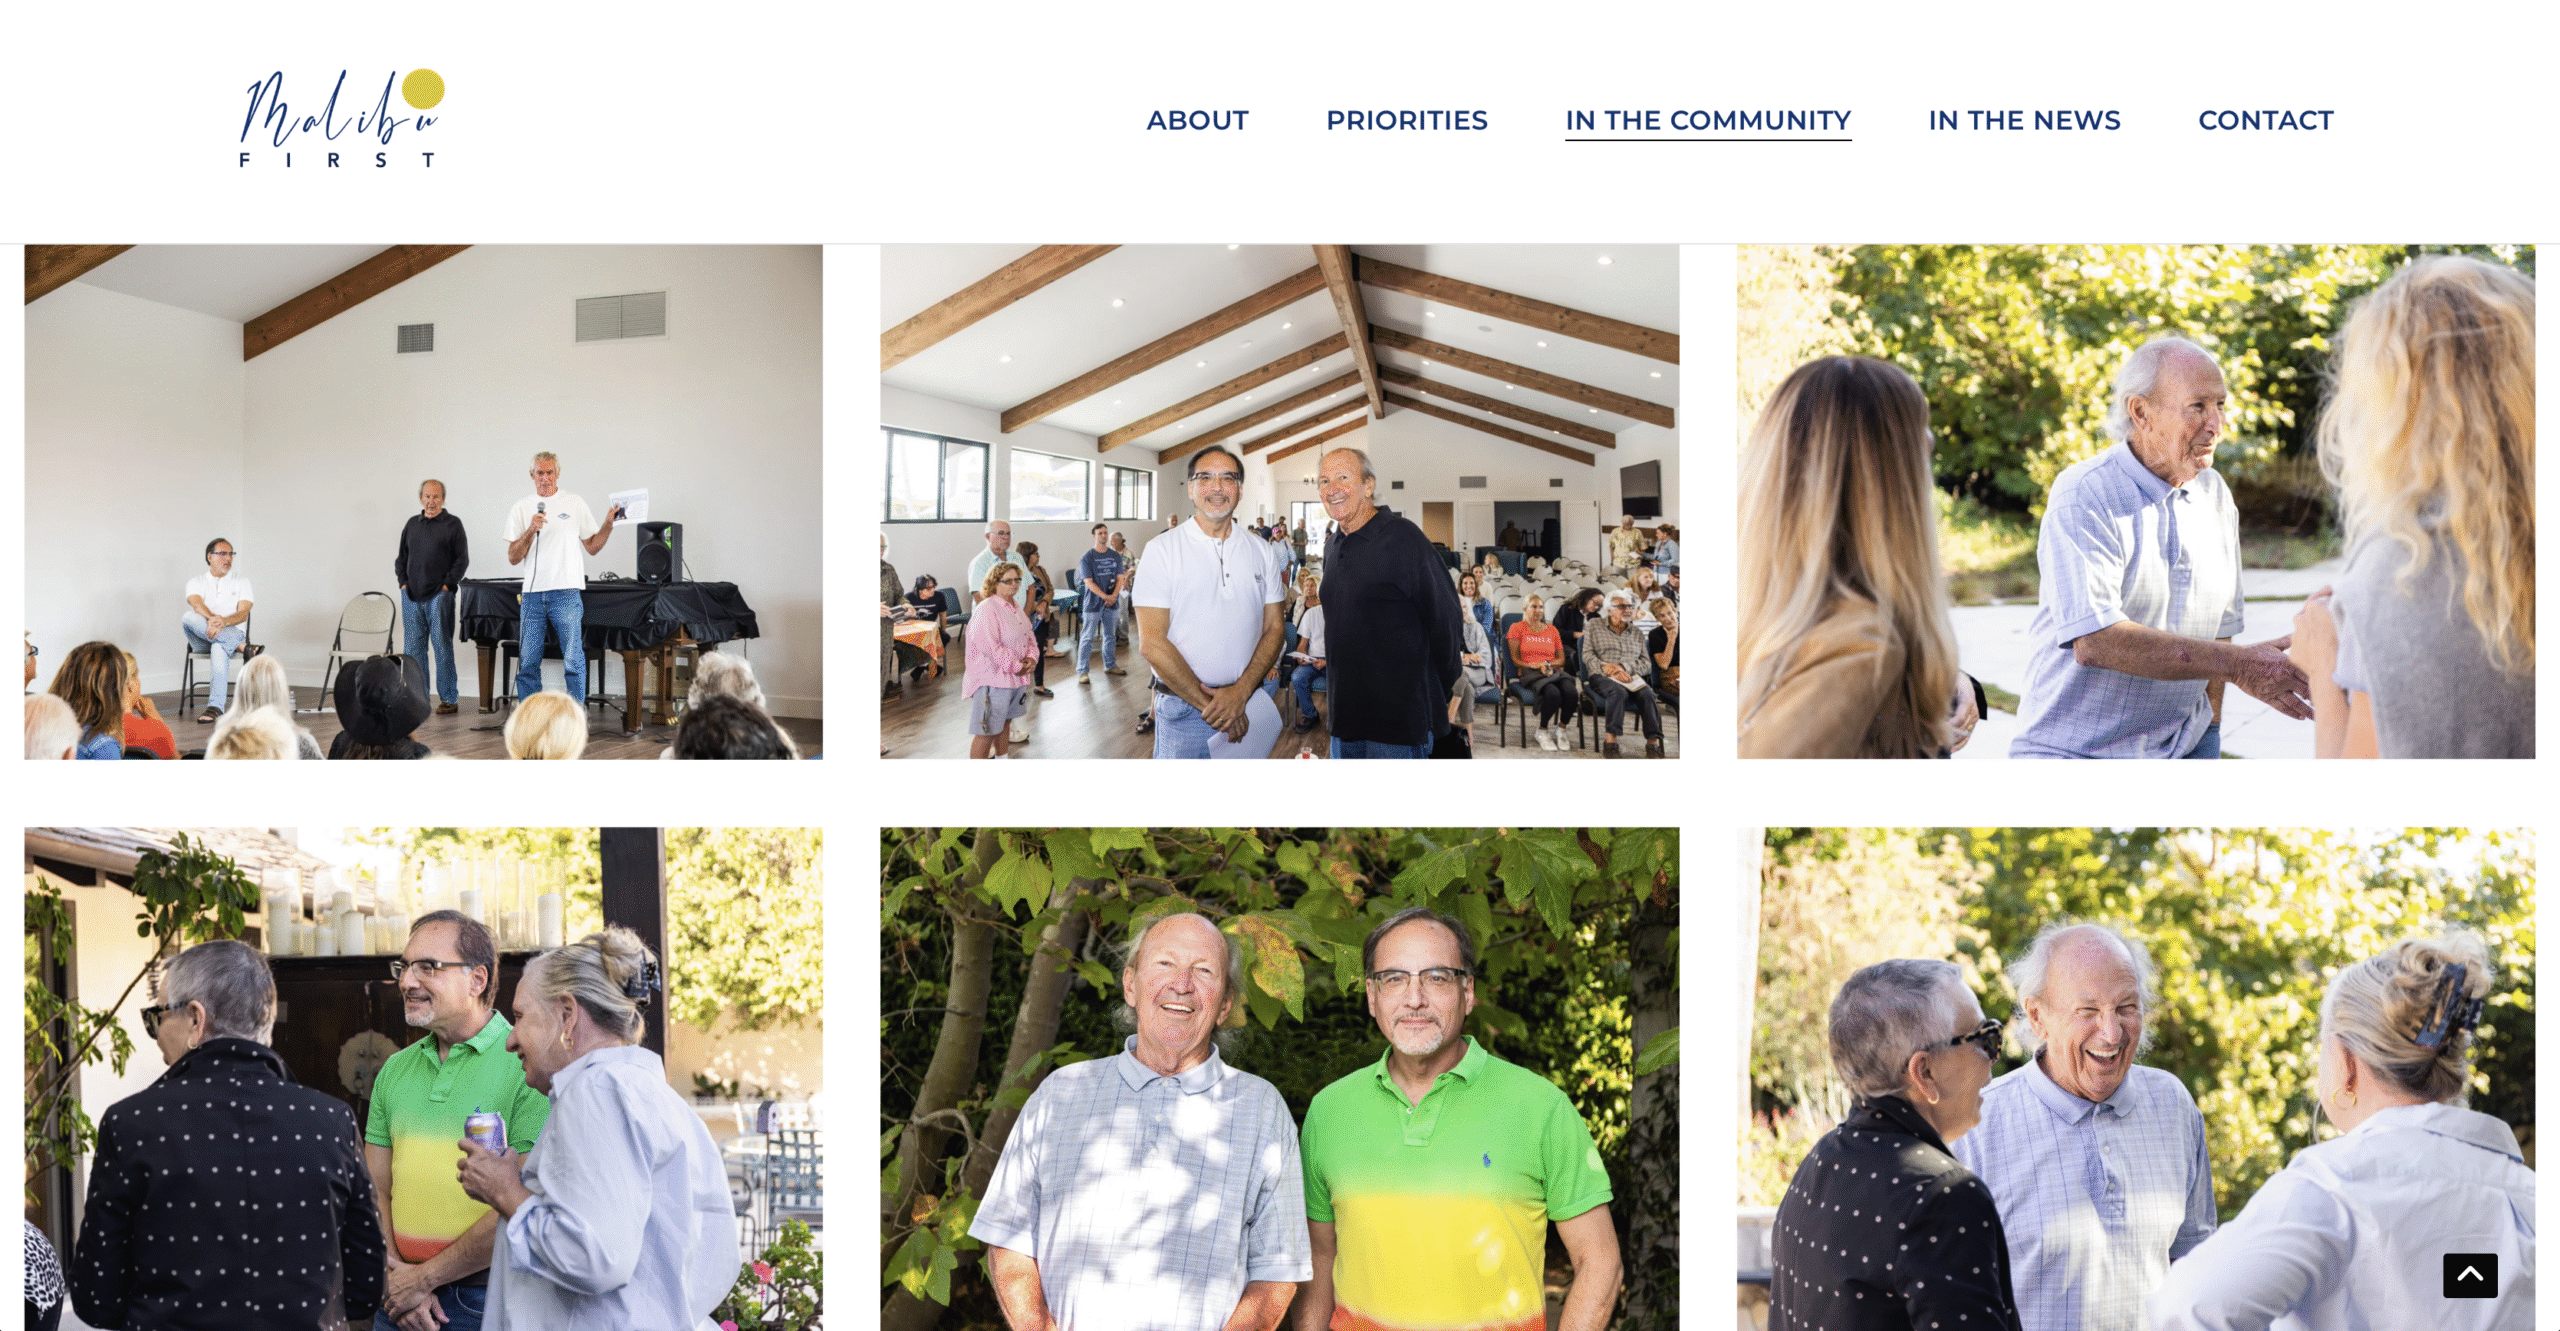View photo of elderly man shaking hands
Image resolution: width=2560 pixels, height=1331 pixels.
point(2135,501)
